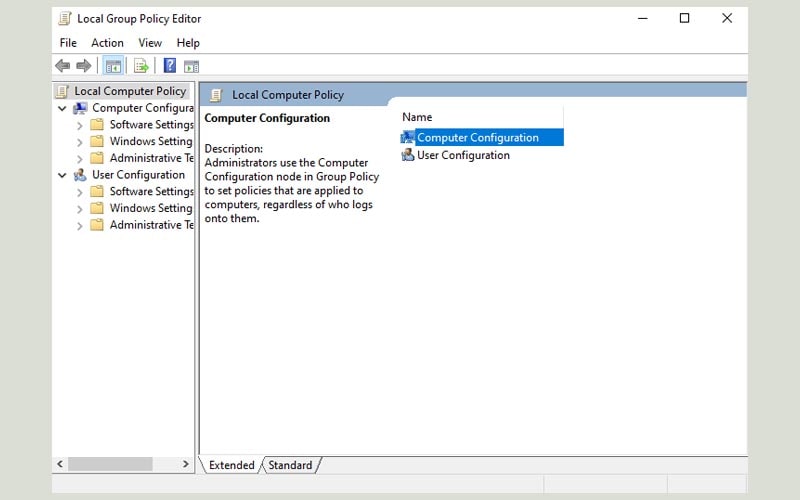The width and height of the screenshot is (800, 500).
Task: Collapse the User Configuration tree node
Action: tap(62, 175)
